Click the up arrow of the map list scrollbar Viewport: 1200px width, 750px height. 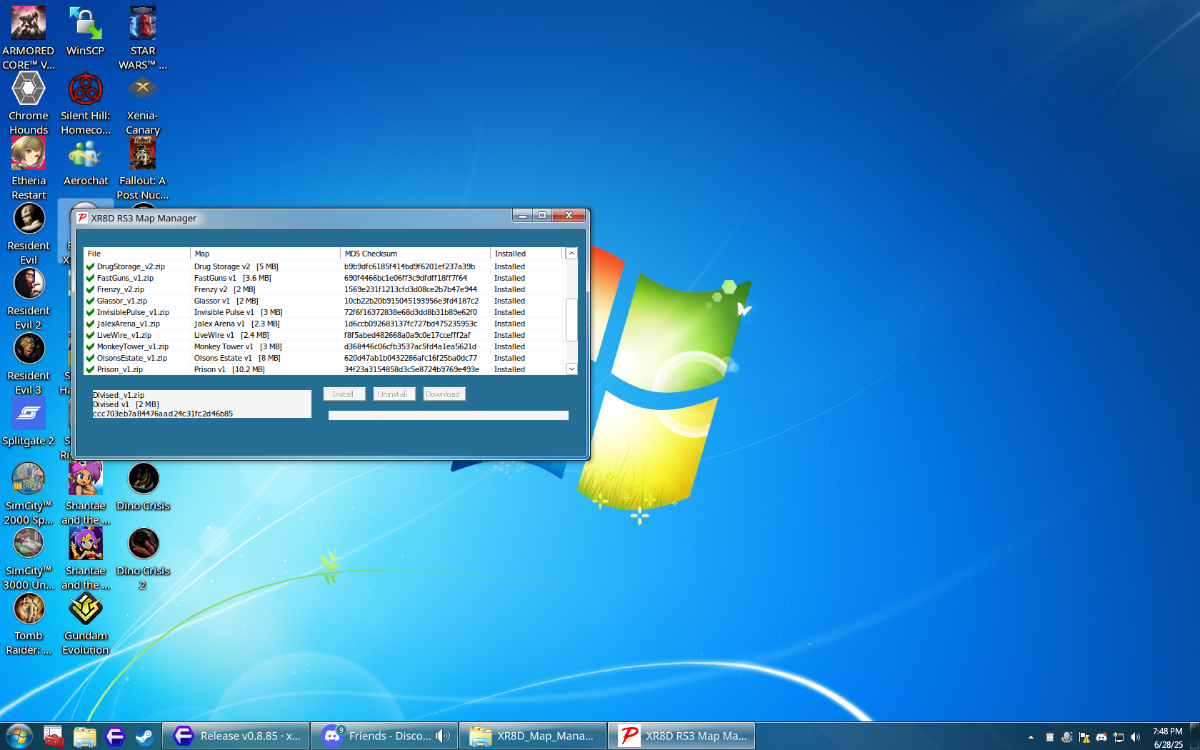coord(572,254)
